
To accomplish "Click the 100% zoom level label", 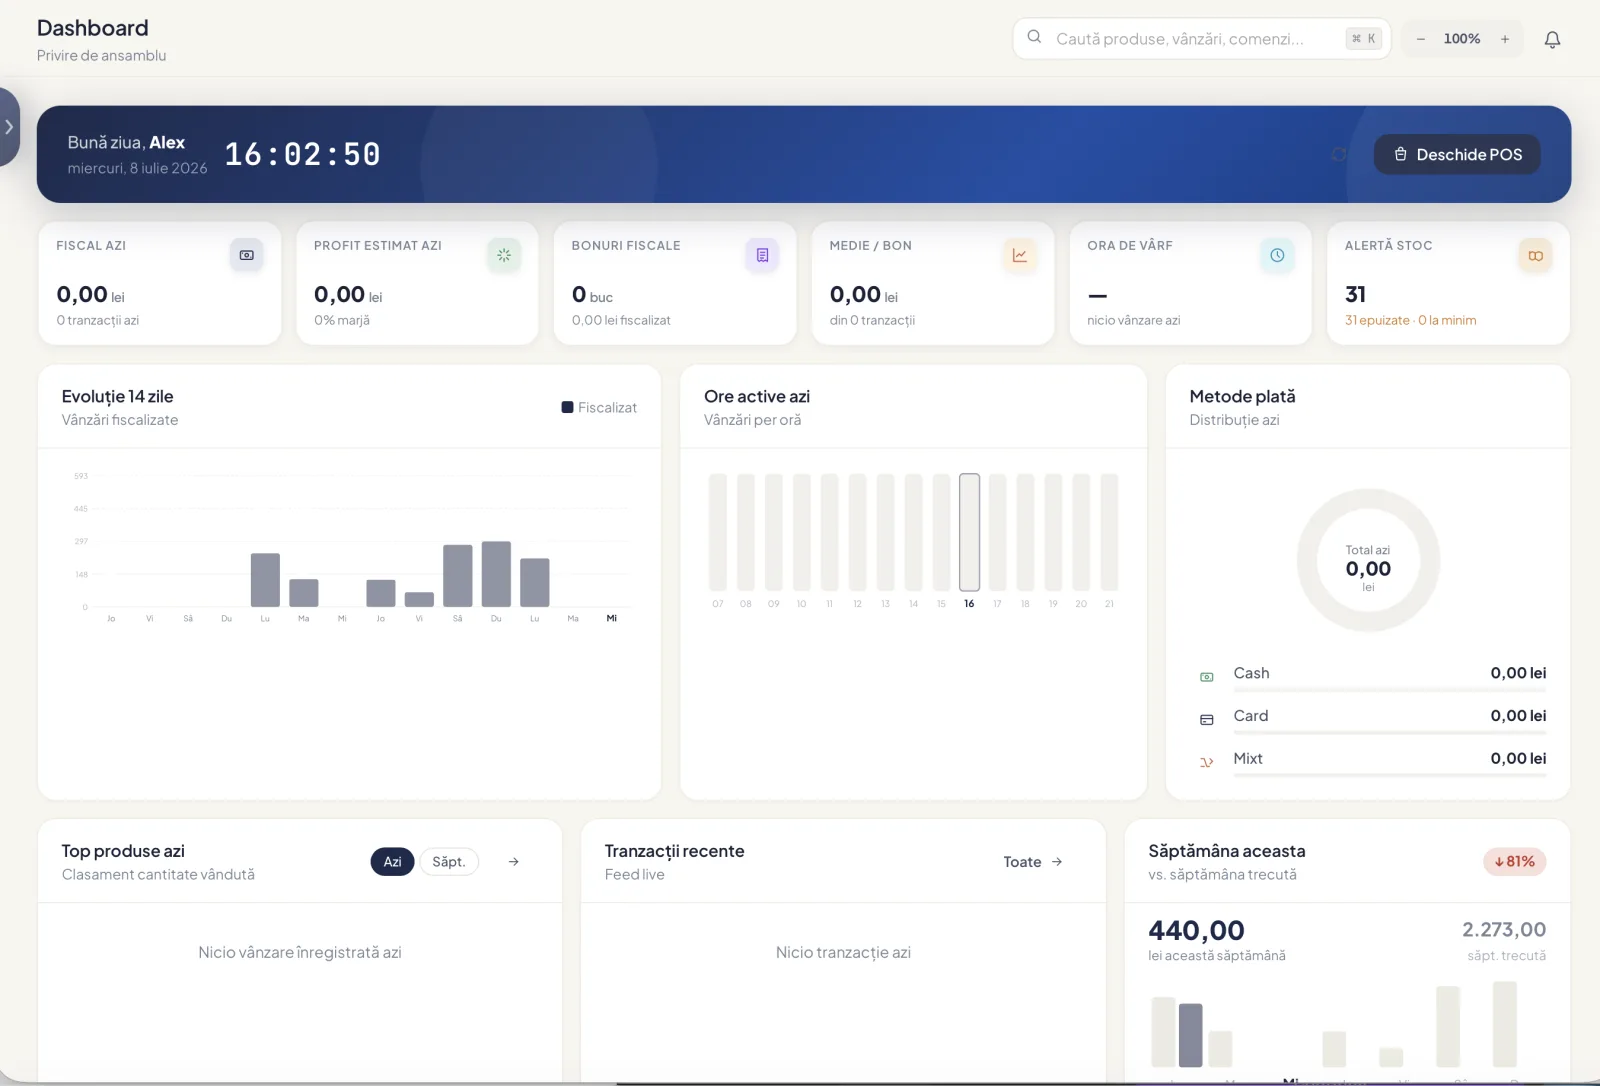I will pyautogui.click(x=1461, y=39).
